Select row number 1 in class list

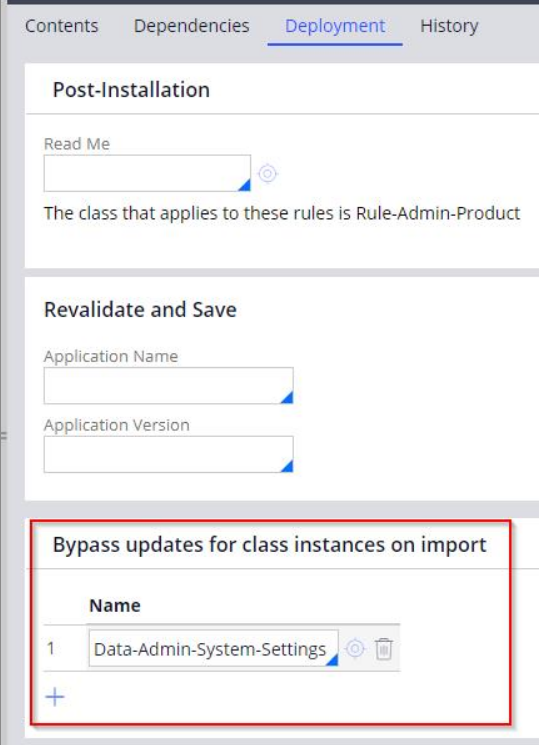51,648
